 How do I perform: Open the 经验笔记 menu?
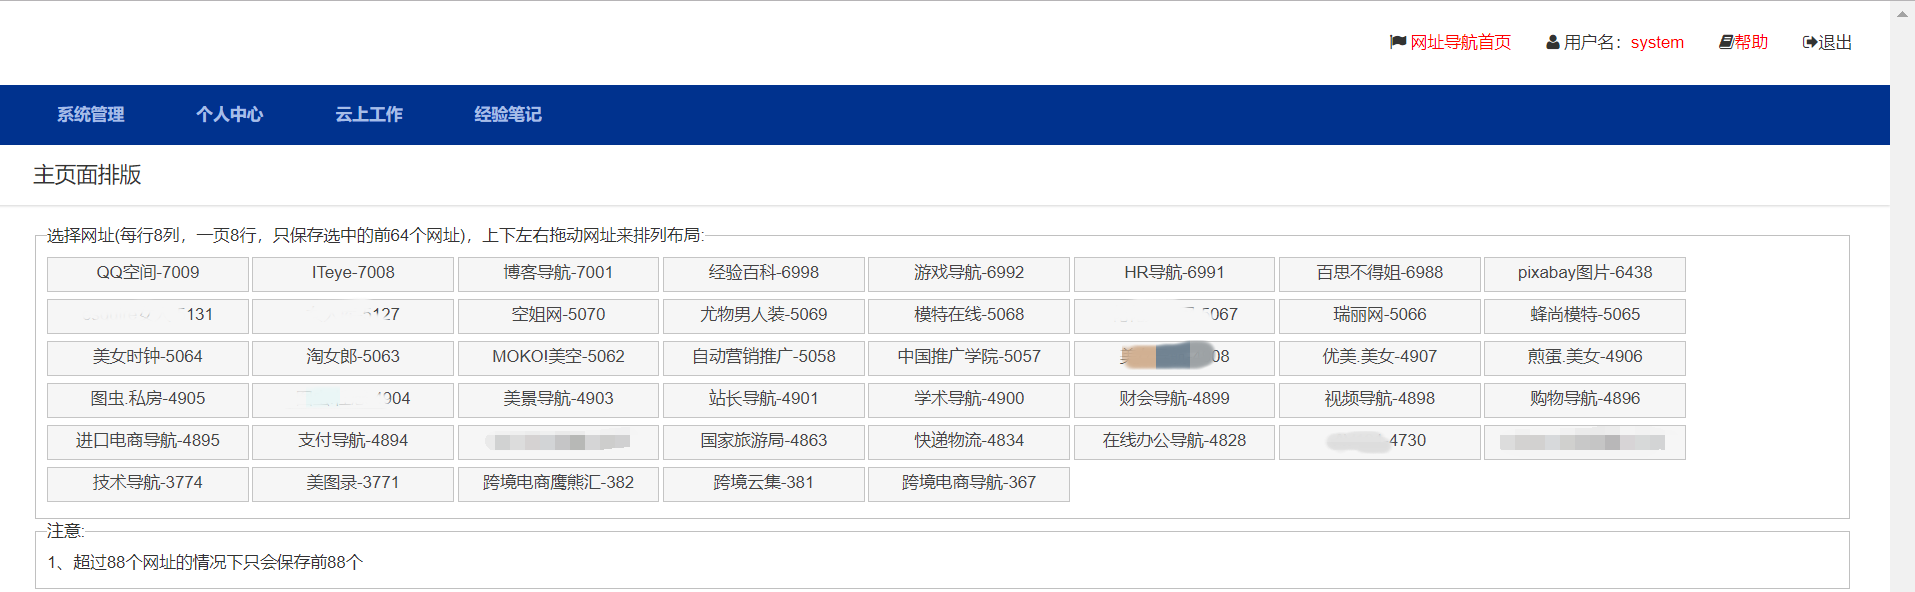click(508, 114)
